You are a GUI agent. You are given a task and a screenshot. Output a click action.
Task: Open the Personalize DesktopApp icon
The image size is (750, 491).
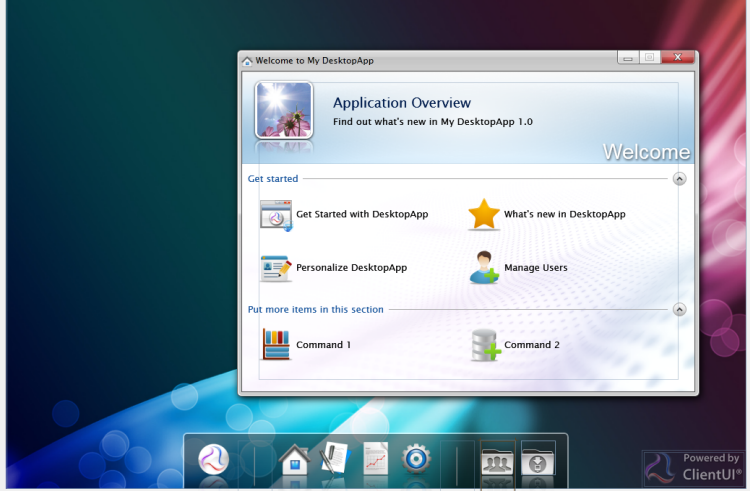[276, 268]
